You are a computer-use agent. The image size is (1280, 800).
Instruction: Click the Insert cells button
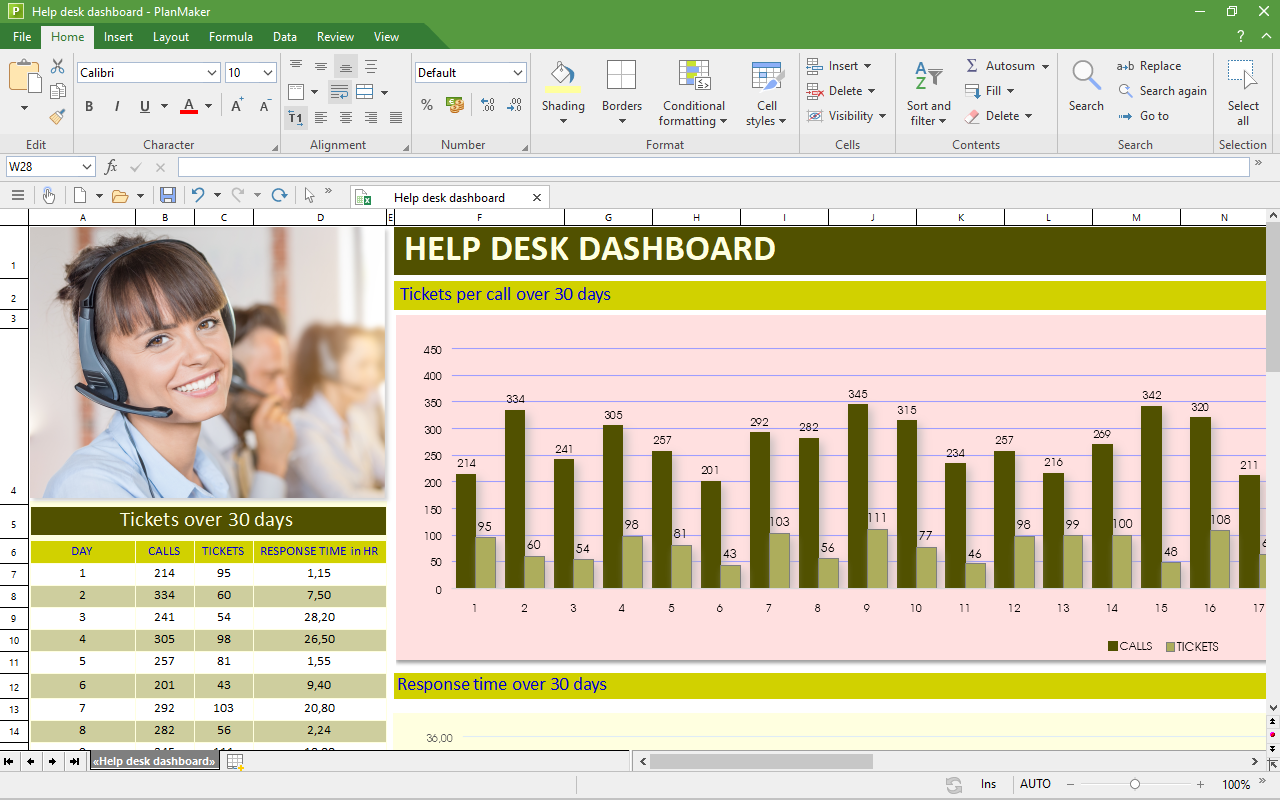tap(838, 66)
